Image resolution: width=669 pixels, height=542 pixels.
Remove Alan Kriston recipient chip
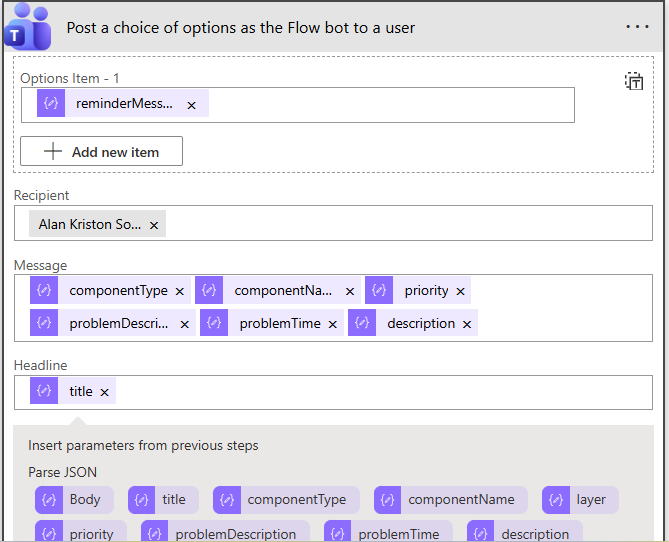154,226
